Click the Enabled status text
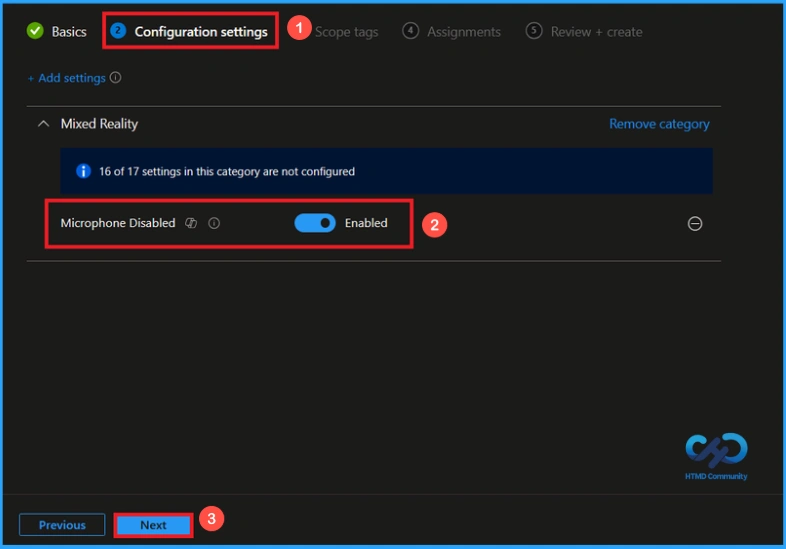The image size is (786, 549). (366, 223)
